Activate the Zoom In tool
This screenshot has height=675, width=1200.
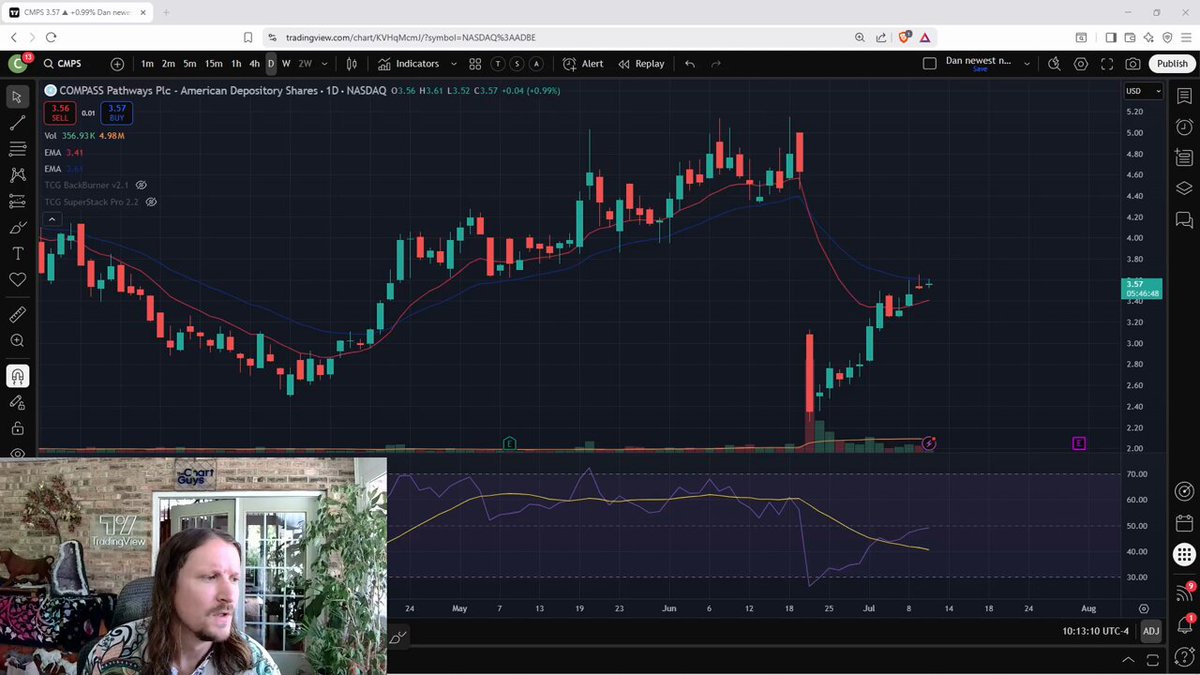click(x=17, y=341)
